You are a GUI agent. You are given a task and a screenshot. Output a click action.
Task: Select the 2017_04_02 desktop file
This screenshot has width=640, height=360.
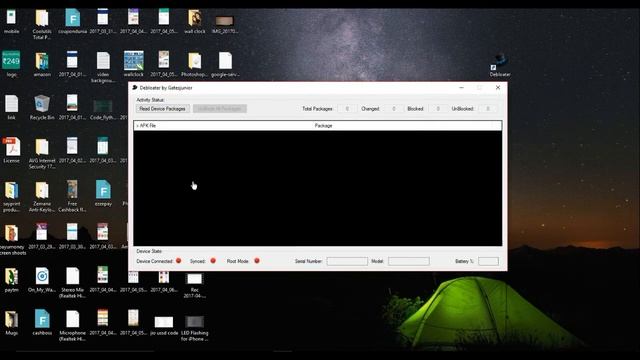click(72, 150)
